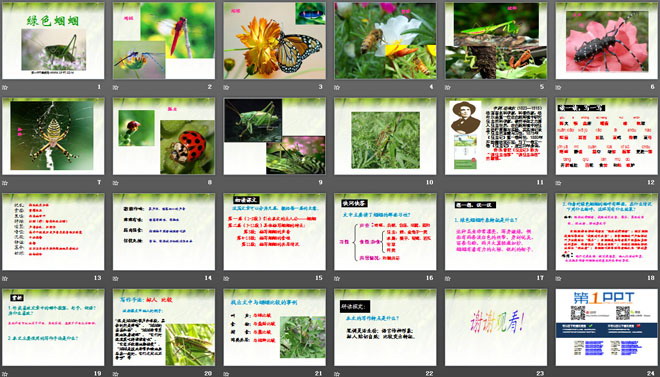Select slide 11 with author portrait
This screenshot has width=660, height=377.
pos(496,136)
